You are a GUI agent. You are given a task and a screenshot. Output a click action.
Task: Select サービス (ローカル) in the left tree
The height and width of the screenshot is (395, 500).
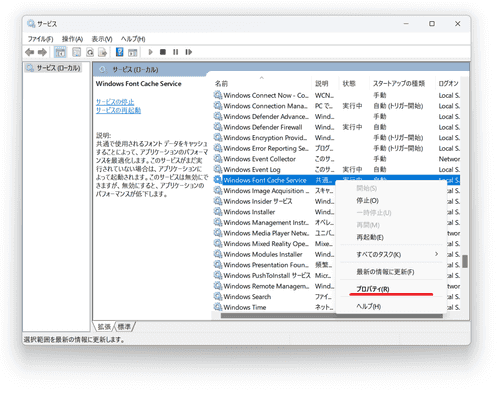[58, 68]
